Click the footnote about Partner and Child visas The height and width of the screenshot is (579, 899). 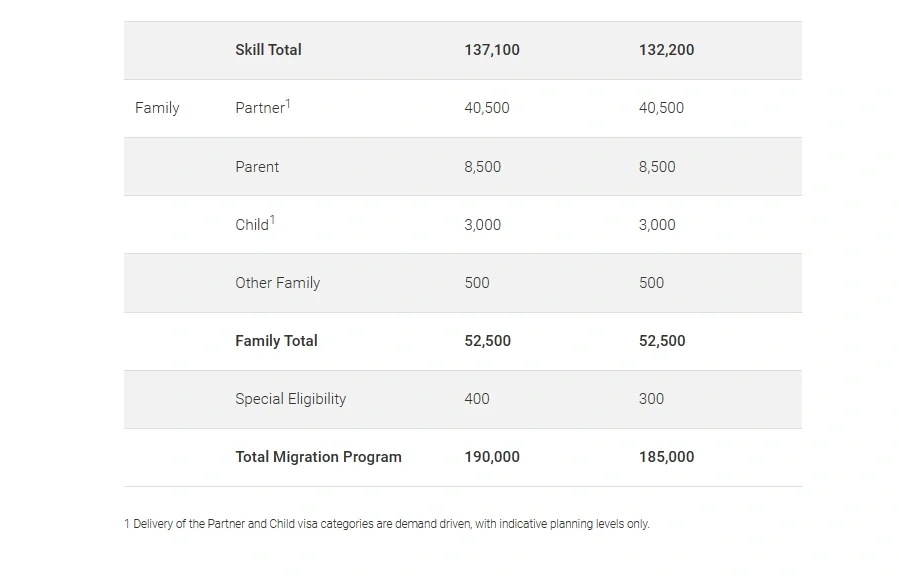click(x=387, y=524)
